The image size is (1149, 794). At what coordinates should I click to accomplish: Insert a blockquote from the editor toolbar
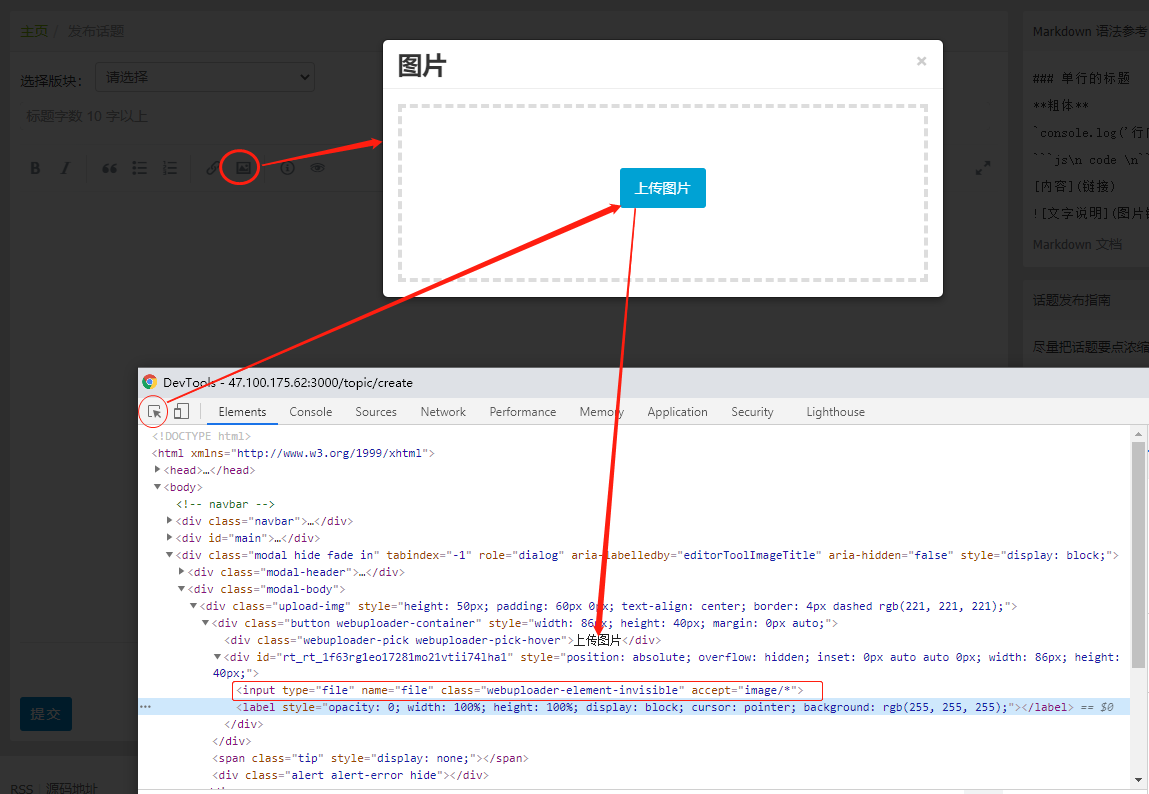click(109, 168)
